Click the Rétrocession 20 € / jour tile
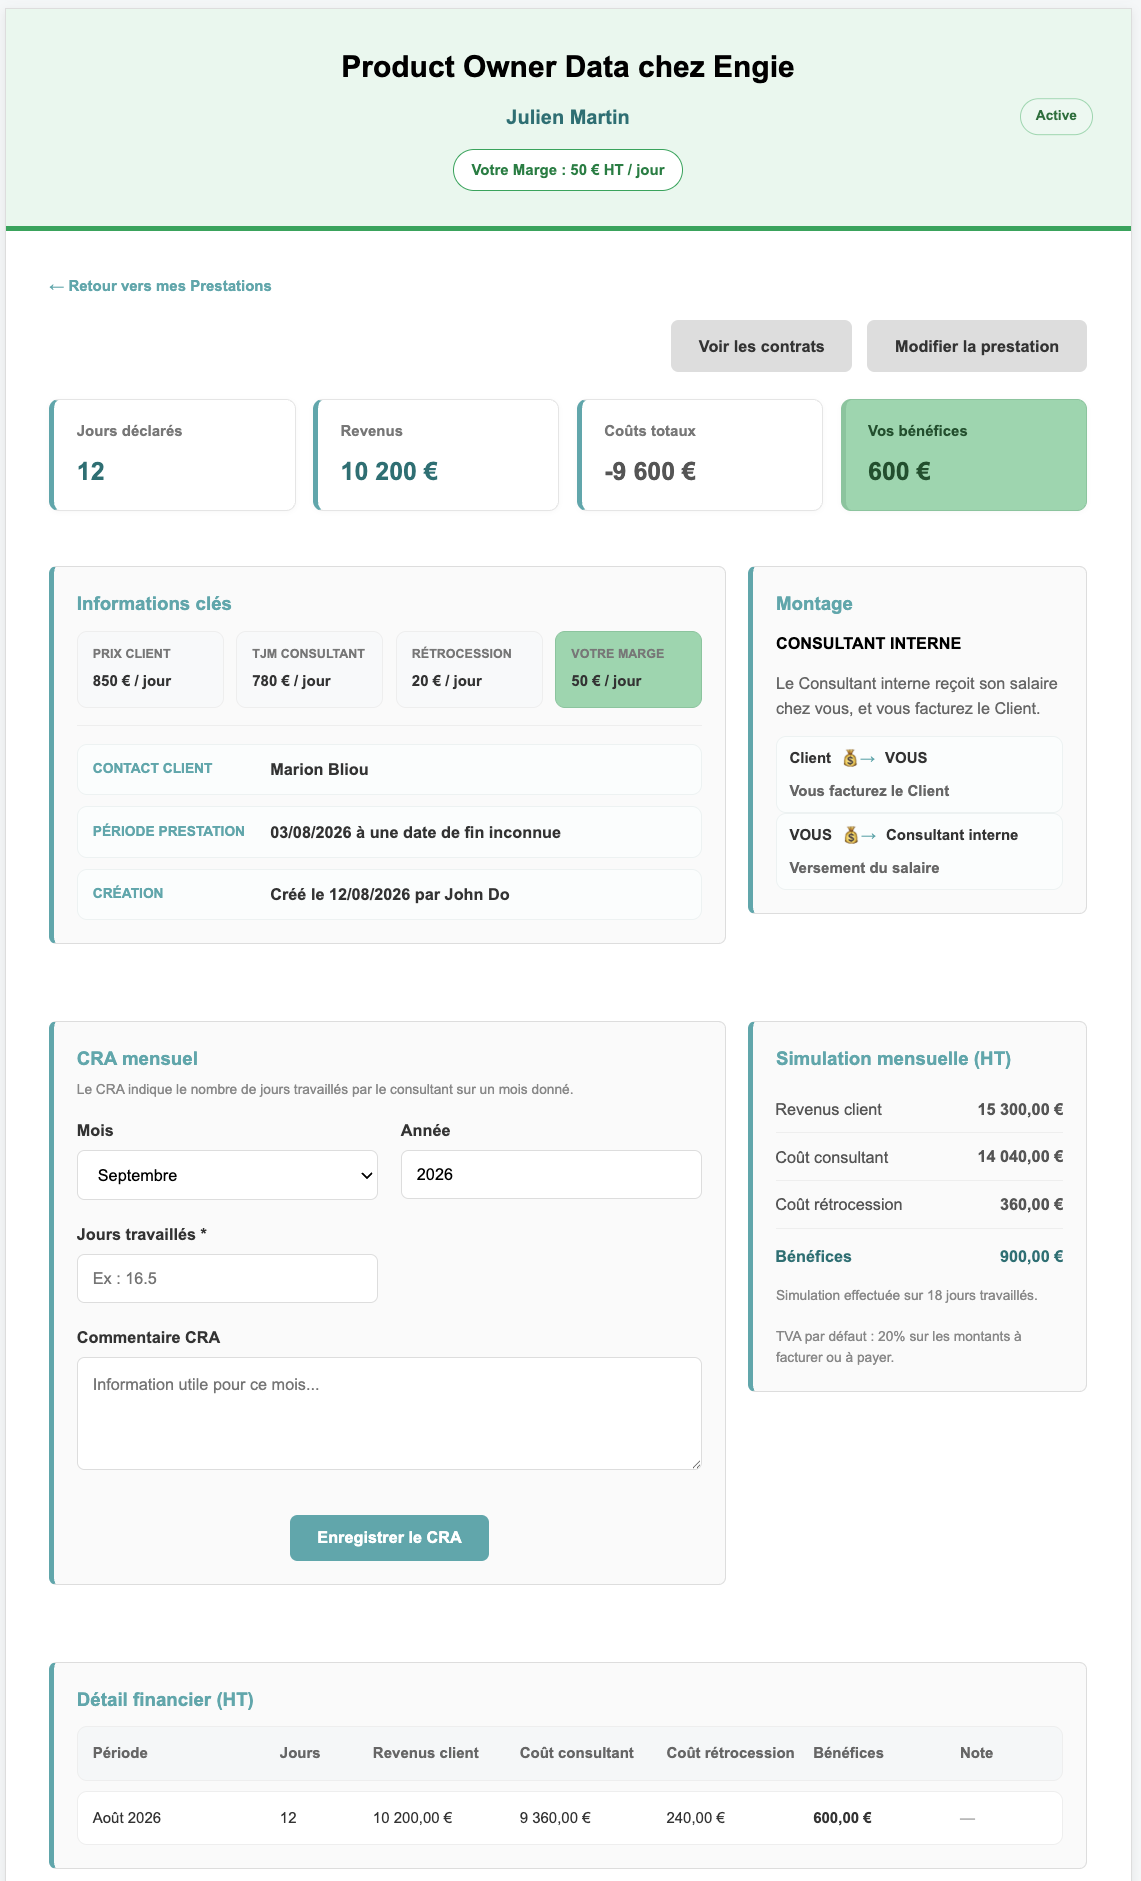Viewport: 1141px width, 1881px height. click(x=469, y=669)
